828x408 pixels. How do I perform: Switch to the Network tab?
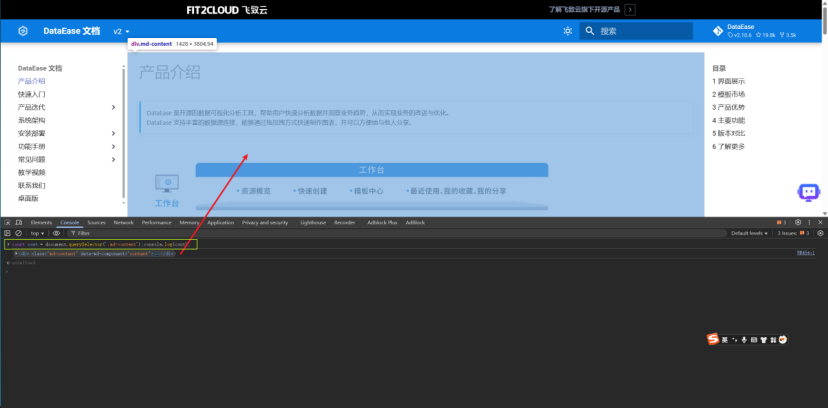(x=124, y=223)
